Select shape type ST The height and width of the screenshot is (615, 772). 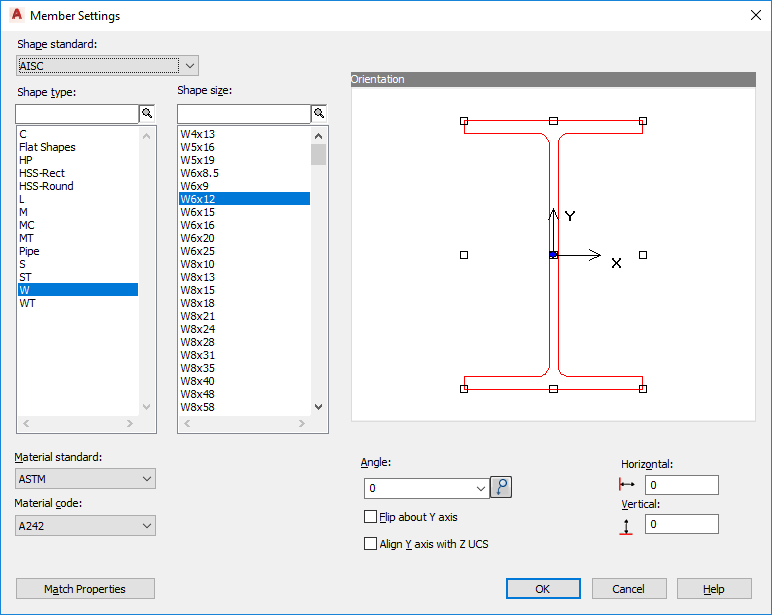pos(78,277)
